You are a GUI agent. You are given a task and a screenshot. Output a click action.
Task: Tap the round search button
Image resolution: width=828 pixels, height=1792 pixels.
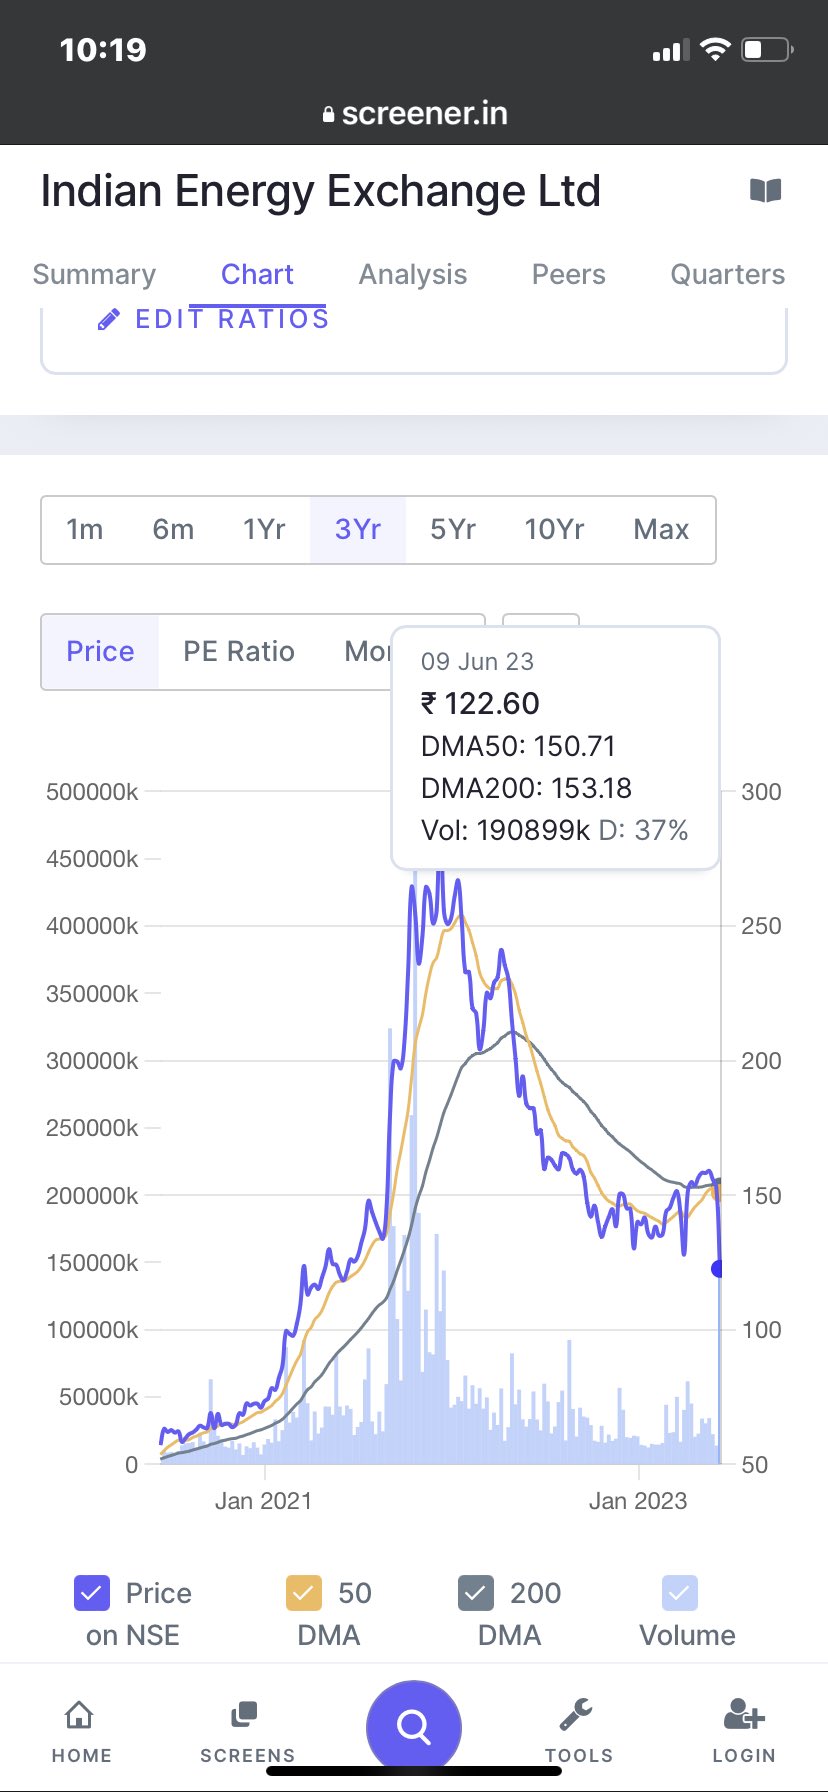(414, 1726)
